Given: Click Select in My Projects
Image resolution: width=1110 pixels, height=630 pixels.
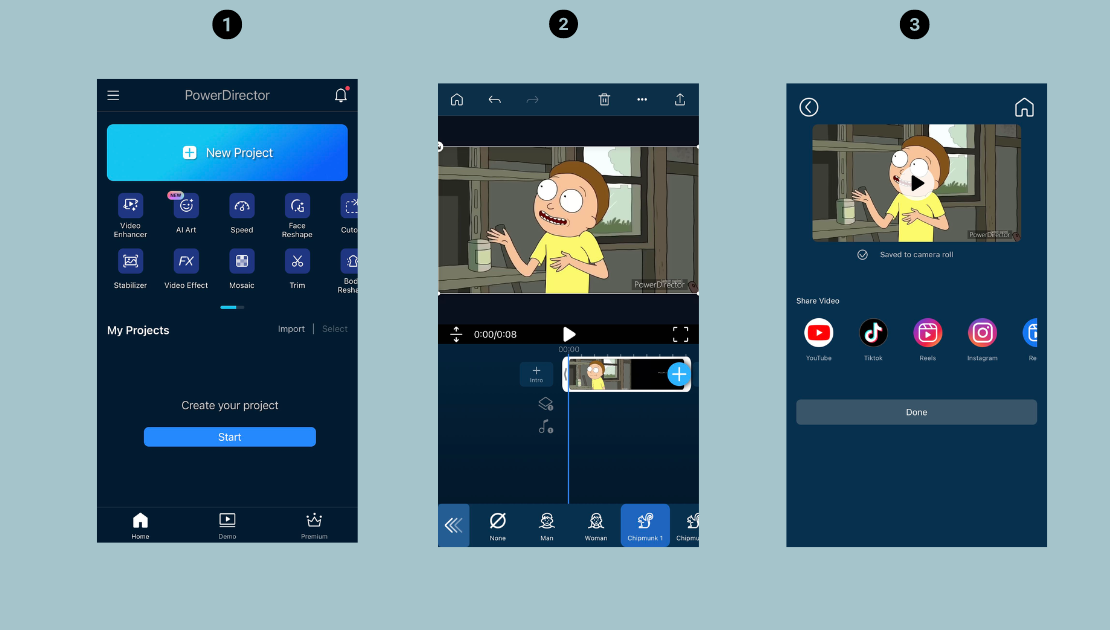Looking at the screenshot, I should click(335, 329).
